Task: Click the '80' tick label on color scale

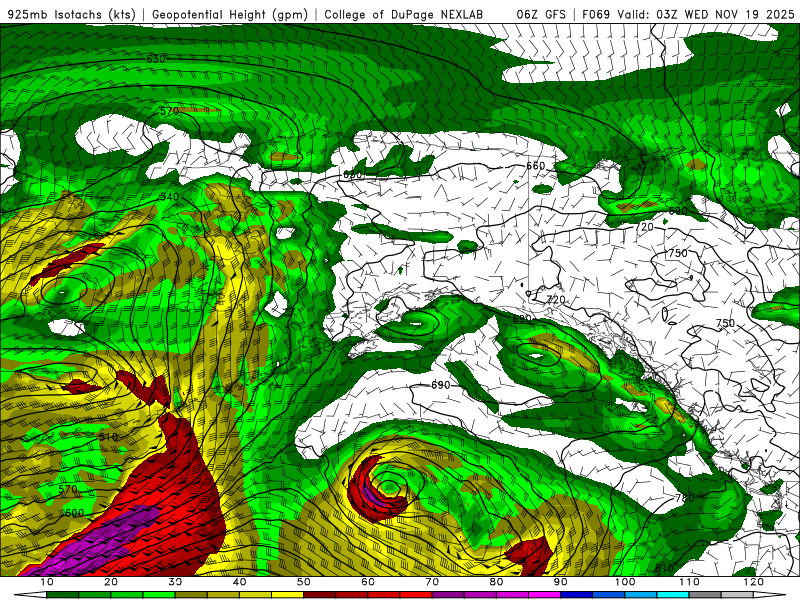Action: click(496, 582)
